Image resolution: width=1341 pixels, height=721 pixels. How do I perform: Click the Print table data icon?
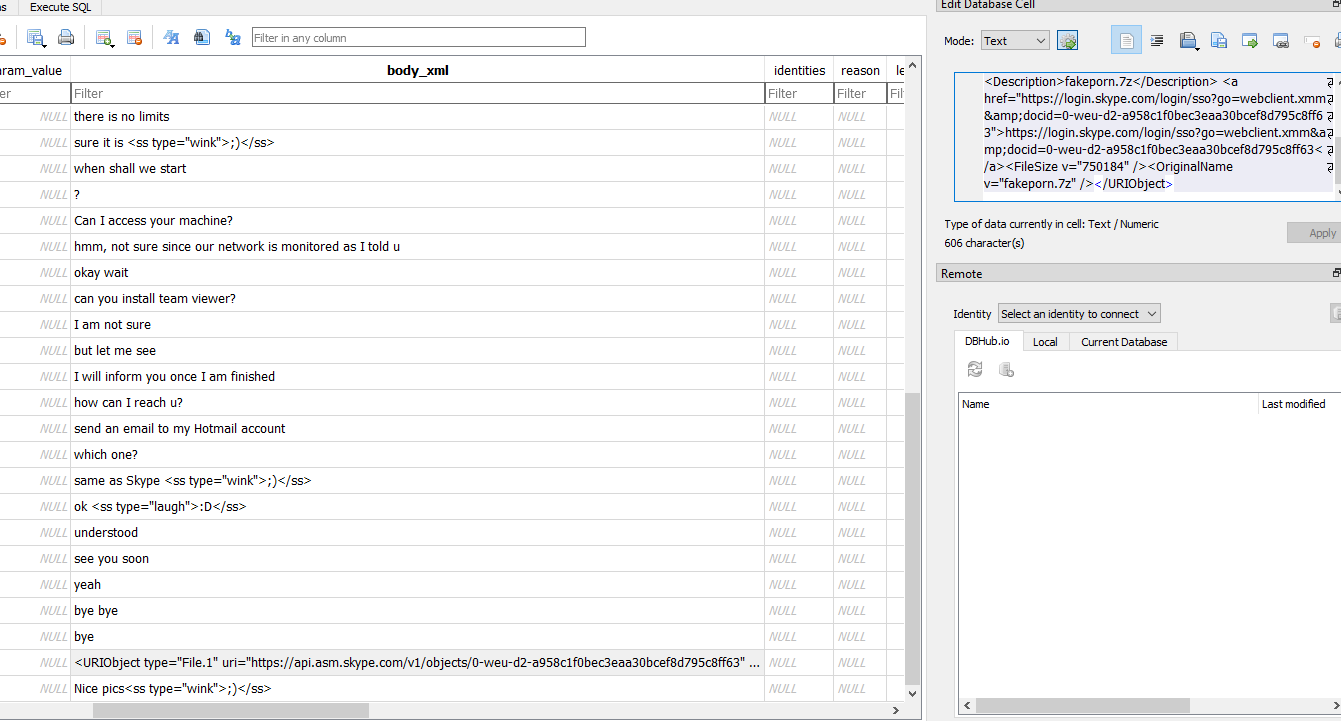point(66,38)
